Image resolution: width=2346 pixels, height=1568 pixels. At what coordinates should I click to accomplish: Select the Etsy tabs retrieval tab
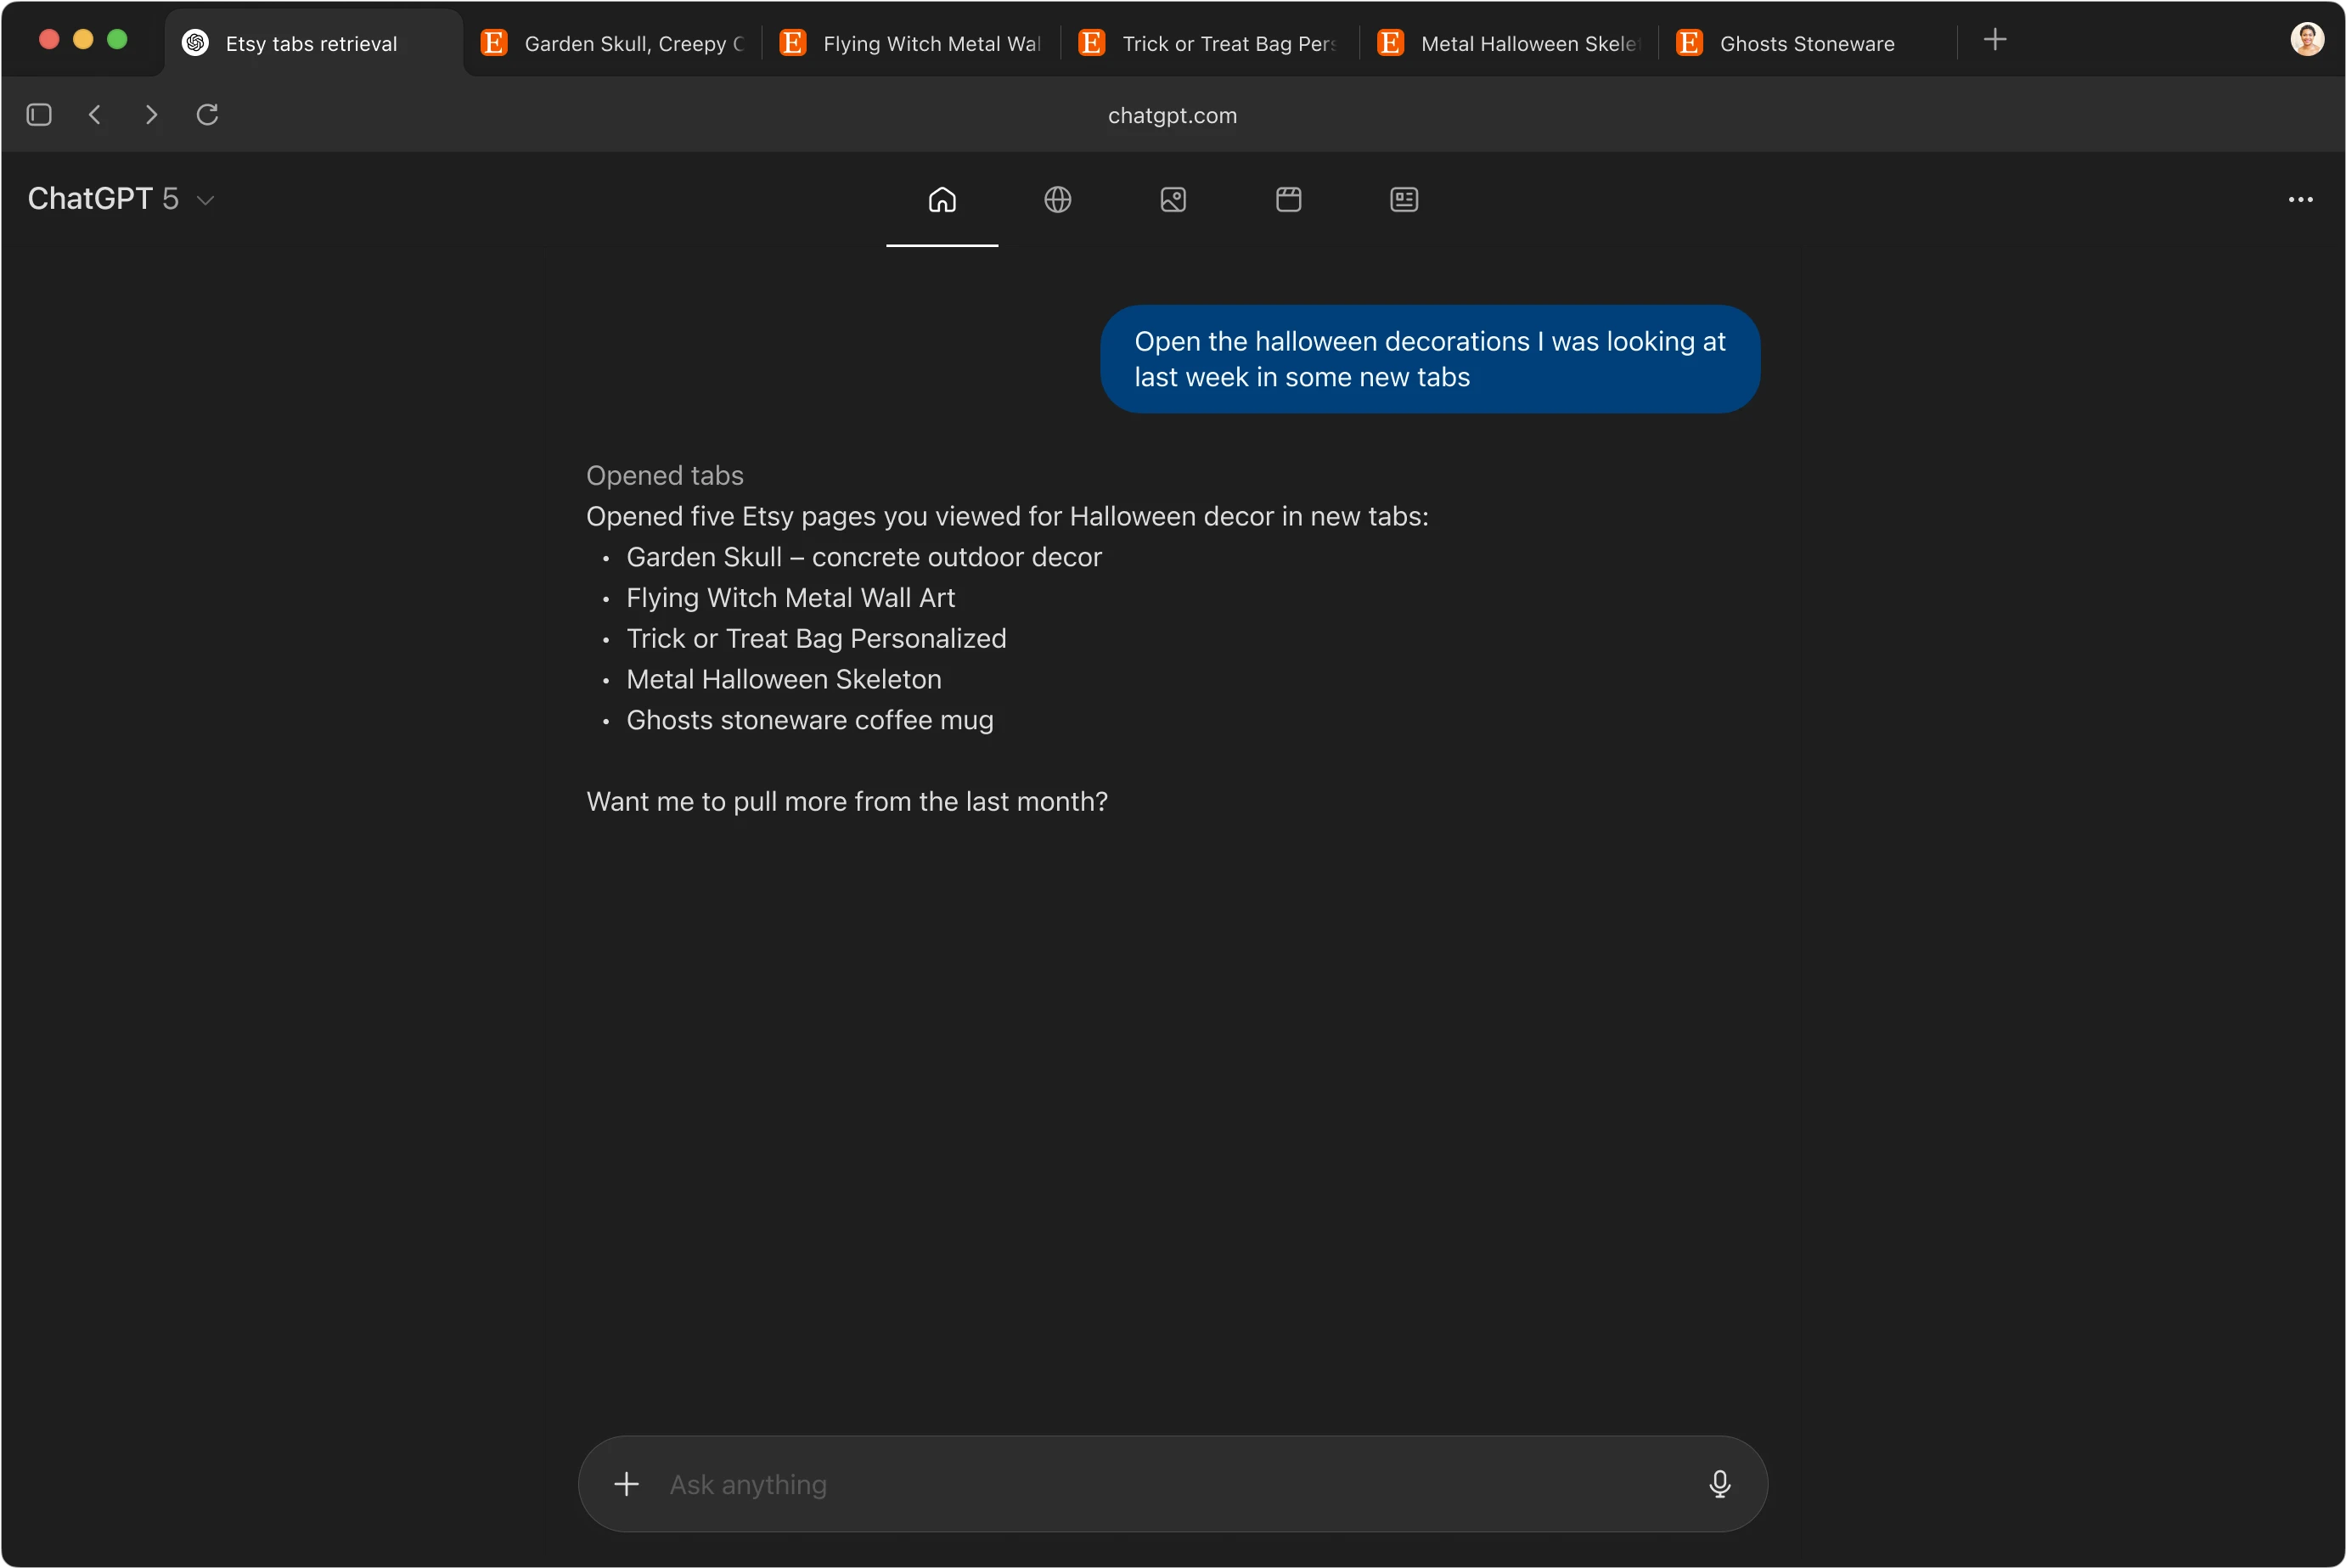click(312, 43)
